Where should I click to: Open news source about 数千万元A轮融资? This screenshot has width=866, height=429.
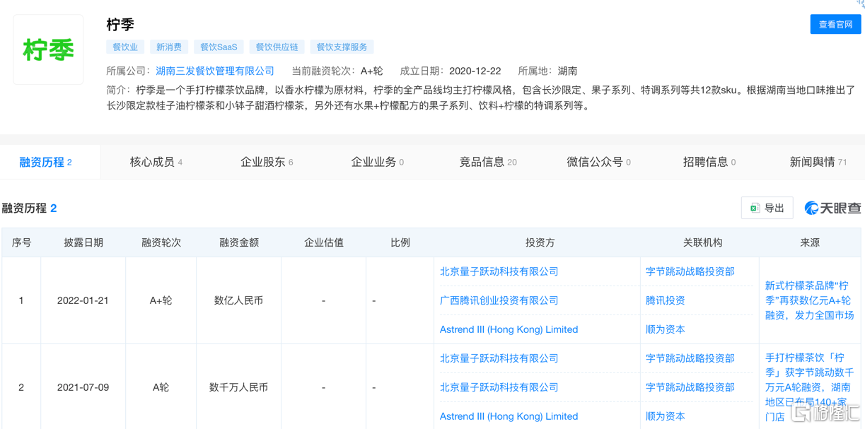(x=810, y=387)
